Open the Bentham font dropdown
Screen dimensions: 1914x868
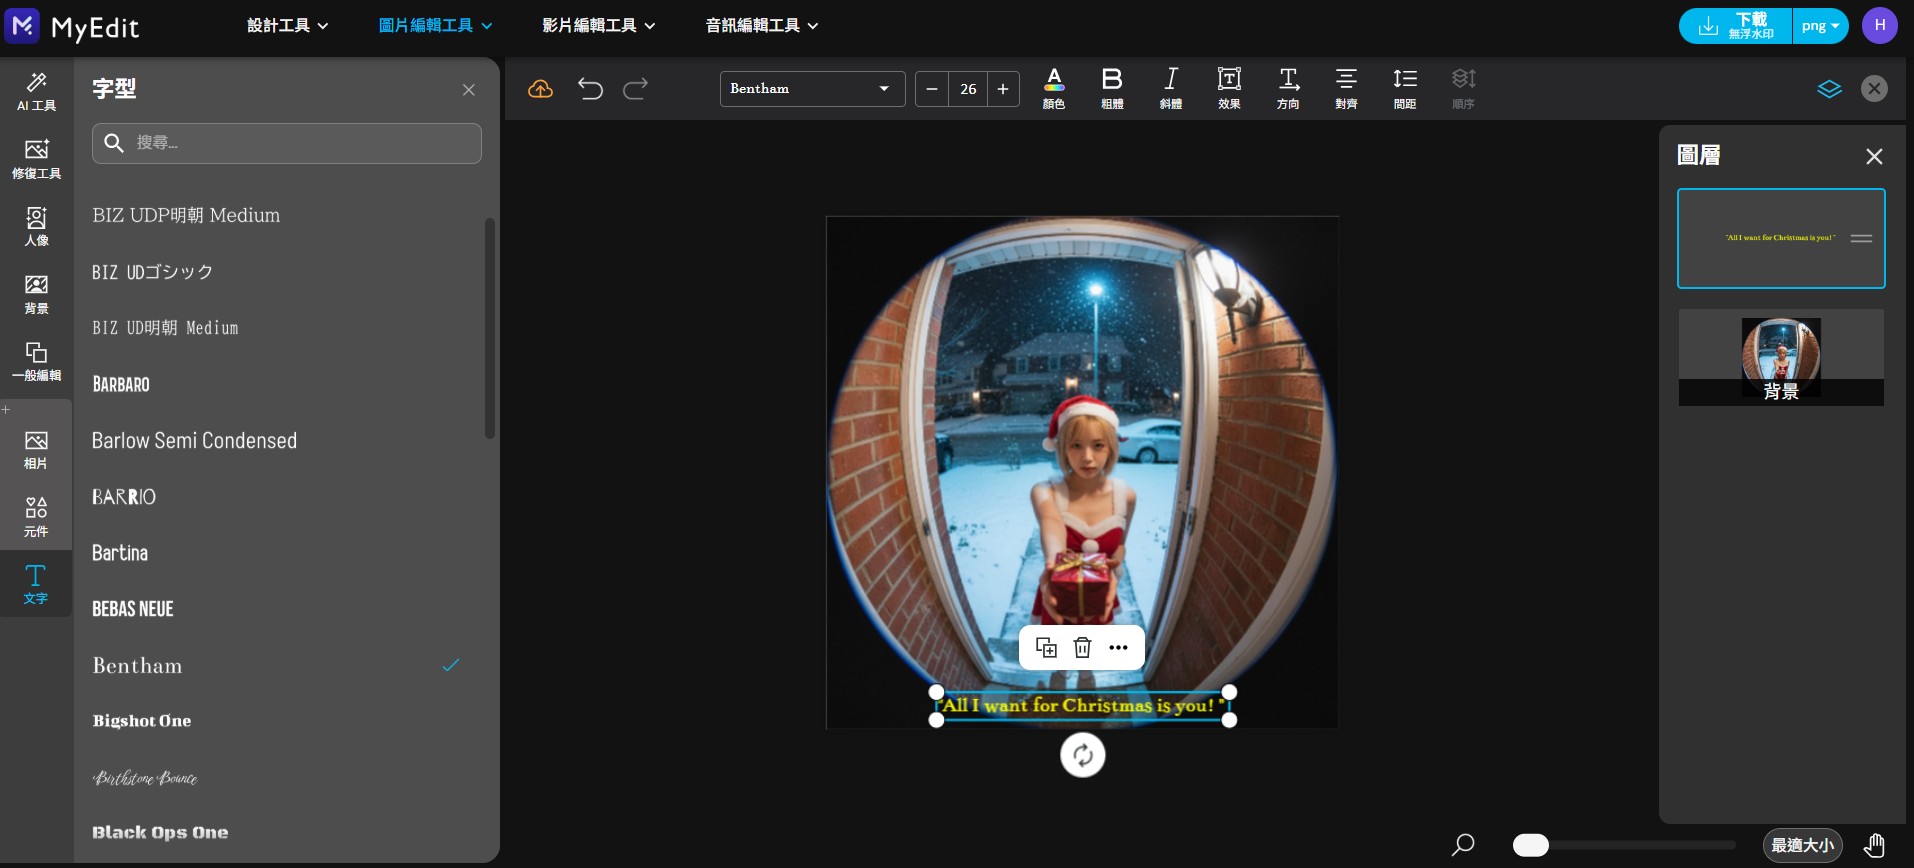pyautogui.click(x=812, y=89)
